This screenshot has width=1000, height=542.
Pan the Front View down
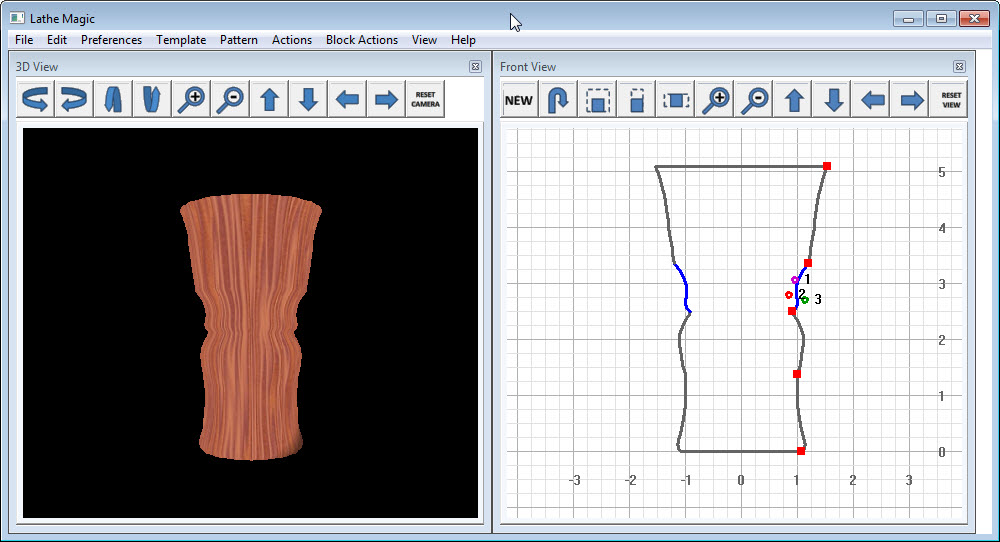834,100
